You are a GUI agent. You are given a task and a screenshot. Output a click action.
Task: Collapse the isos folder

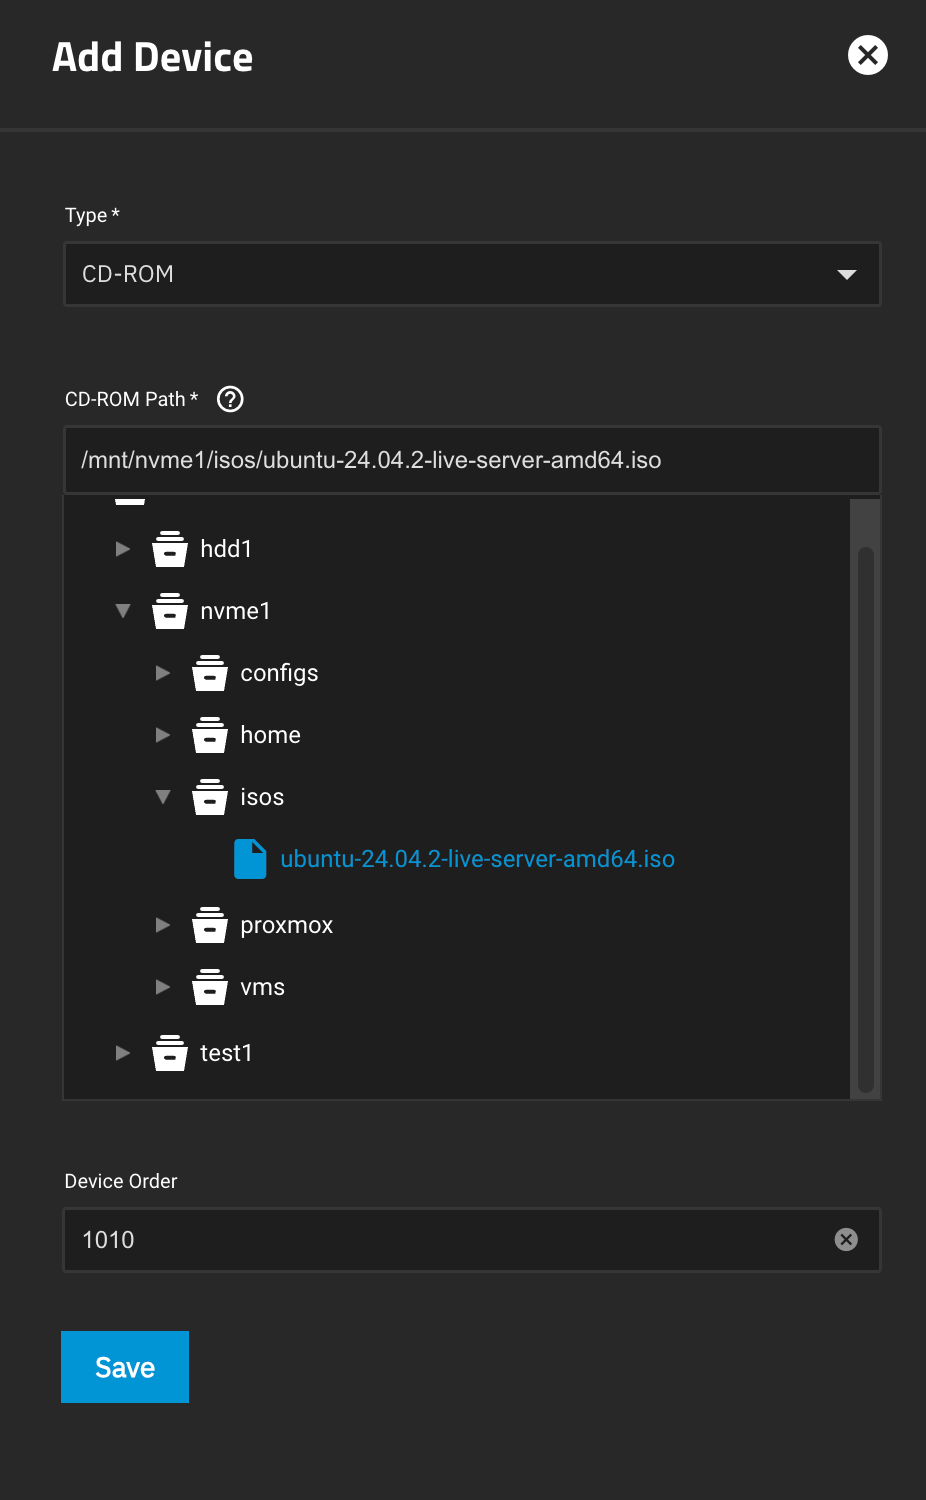point(163,797)
